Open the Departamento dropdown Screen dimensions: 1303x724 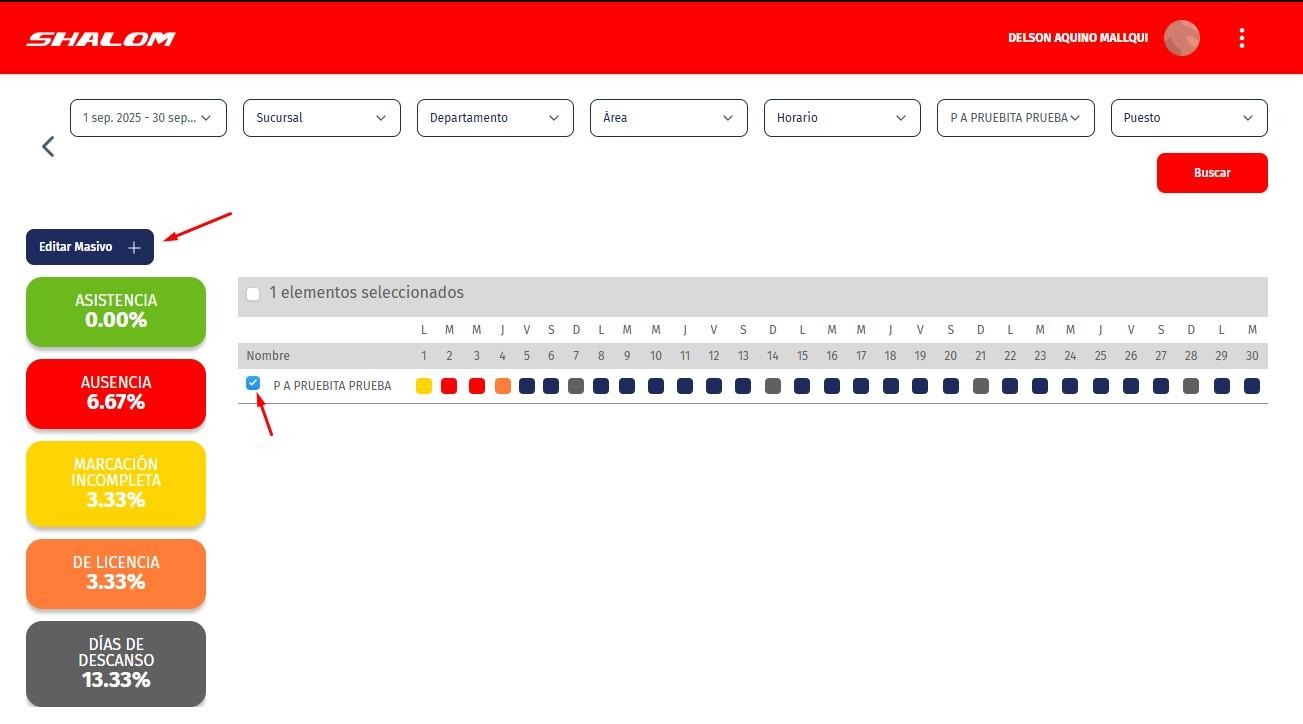495,118
